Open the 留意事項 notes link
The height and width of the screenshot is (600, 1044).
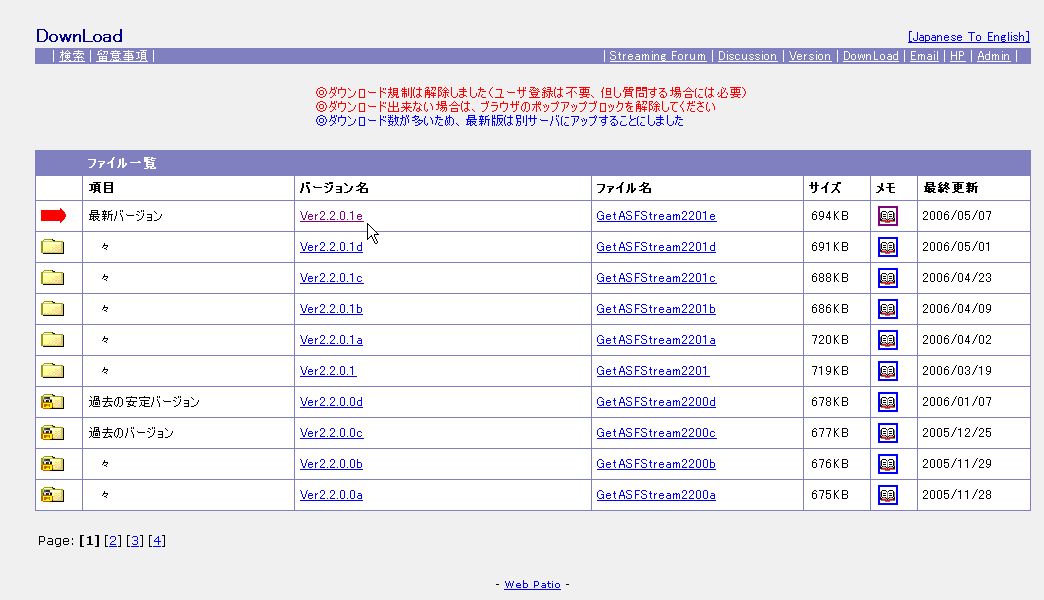click(x=123, y=56)
